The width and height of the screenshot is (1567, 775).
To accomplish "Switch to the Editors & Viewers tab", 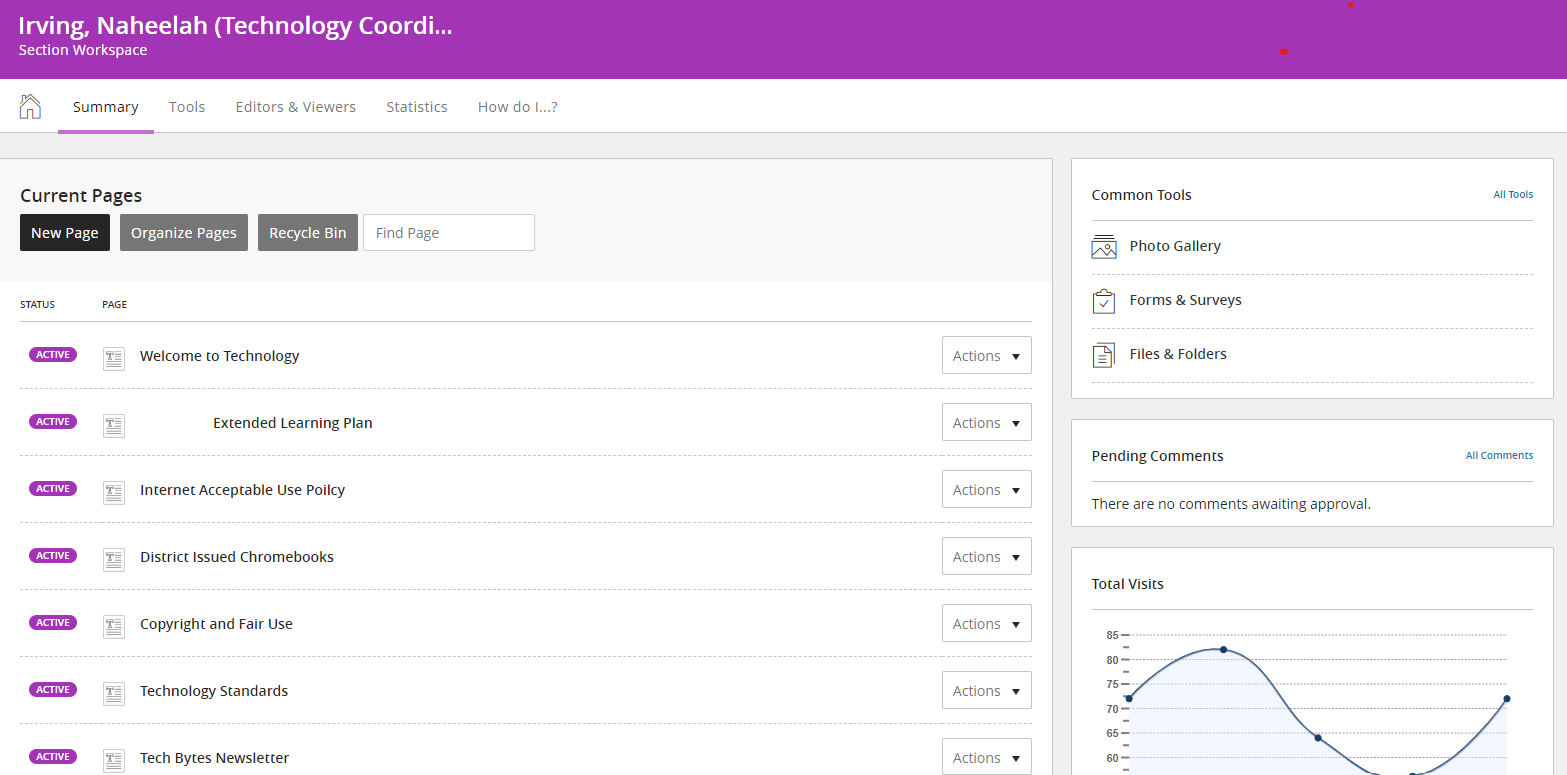I will click(x=295, y=107).
